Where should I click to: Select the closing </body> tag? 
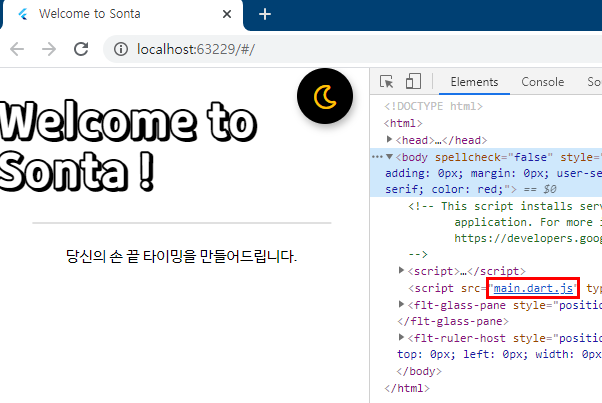pyautogui.click(x=419, y=372)
